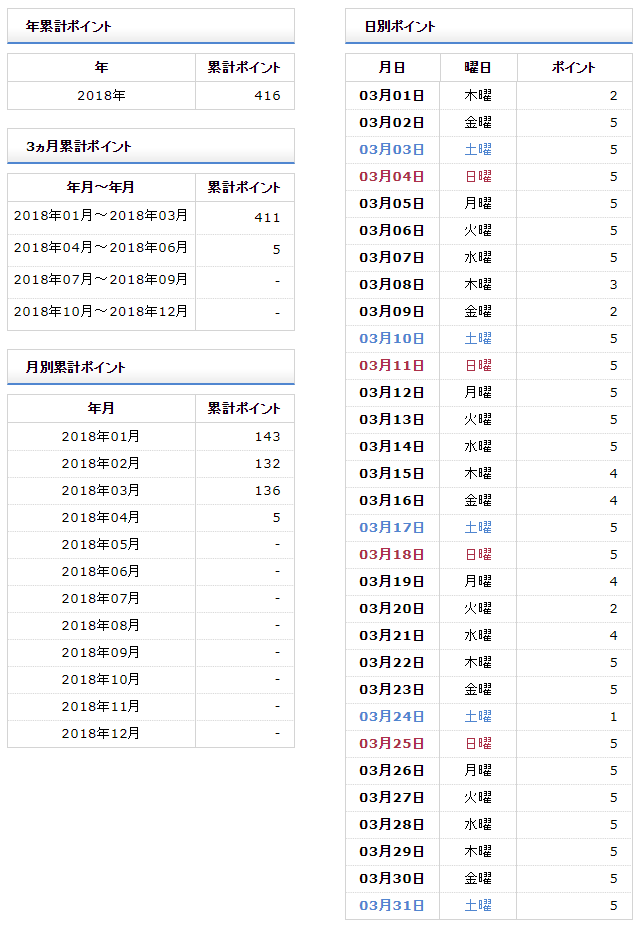Image resolution: width=639 pixels, height=928 pixels.
Task: Select the red 03月04日 Sunday date
Action: [x=392, y=176]
